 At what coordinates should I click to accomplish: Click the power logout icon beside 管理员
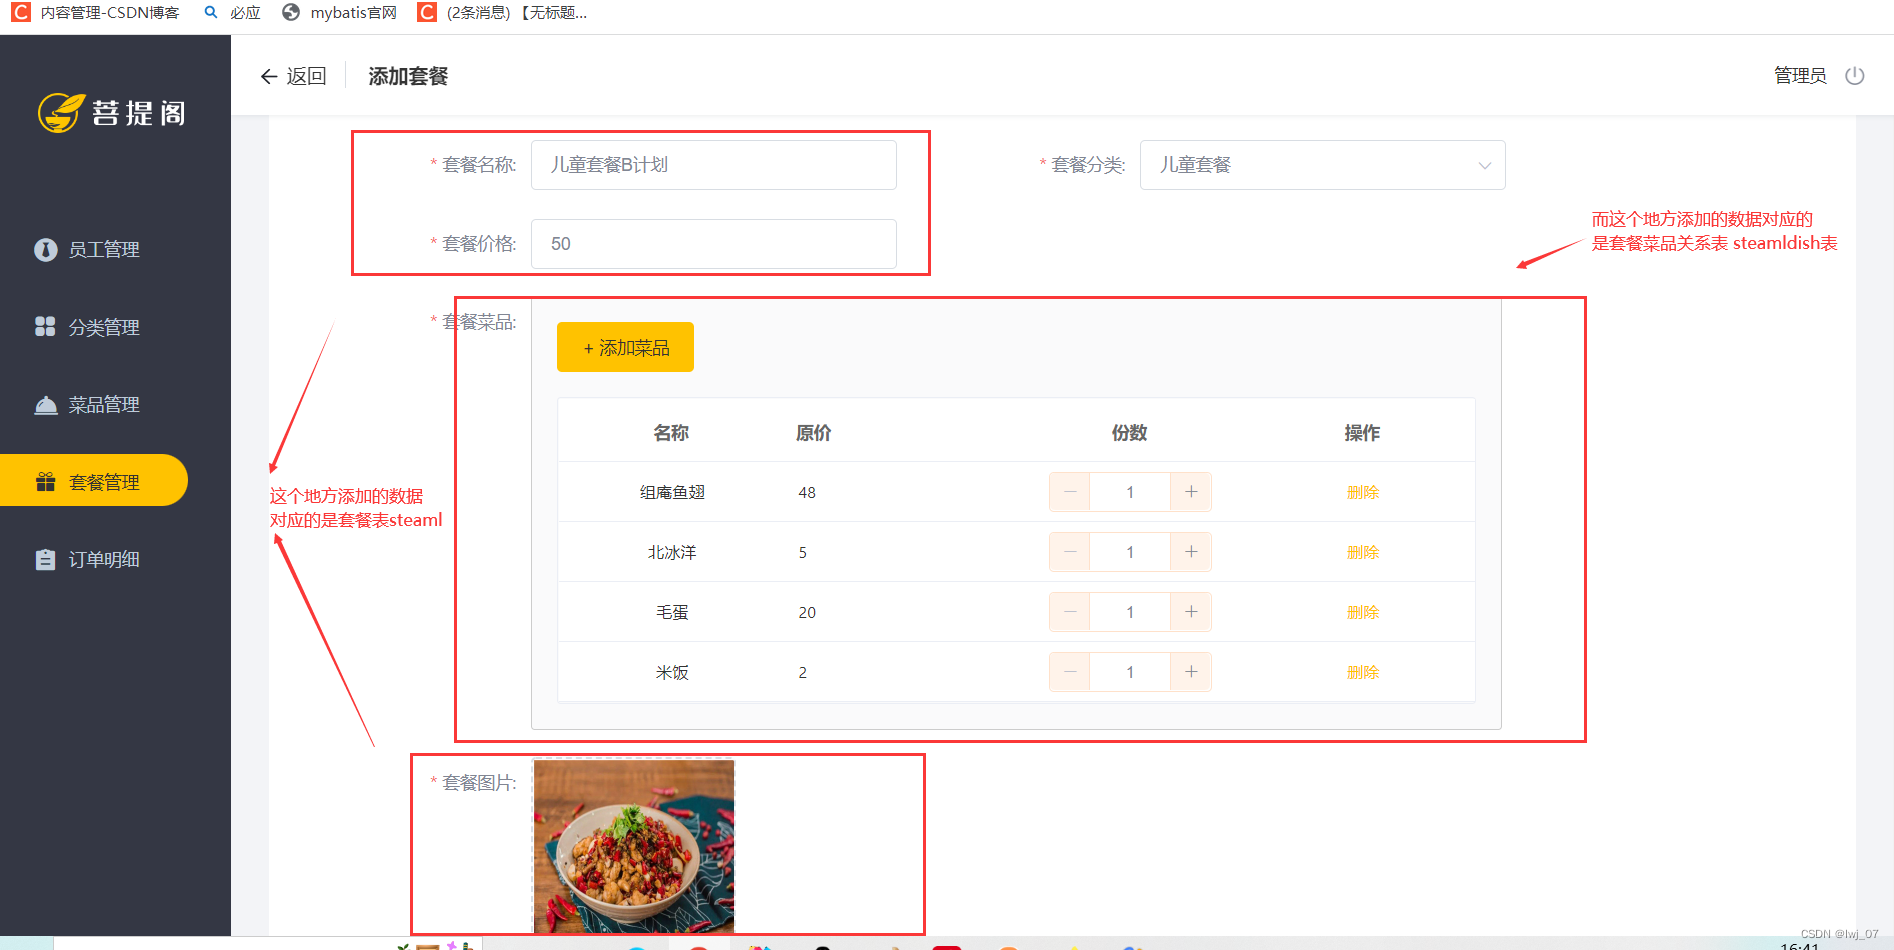(1855, 76)
